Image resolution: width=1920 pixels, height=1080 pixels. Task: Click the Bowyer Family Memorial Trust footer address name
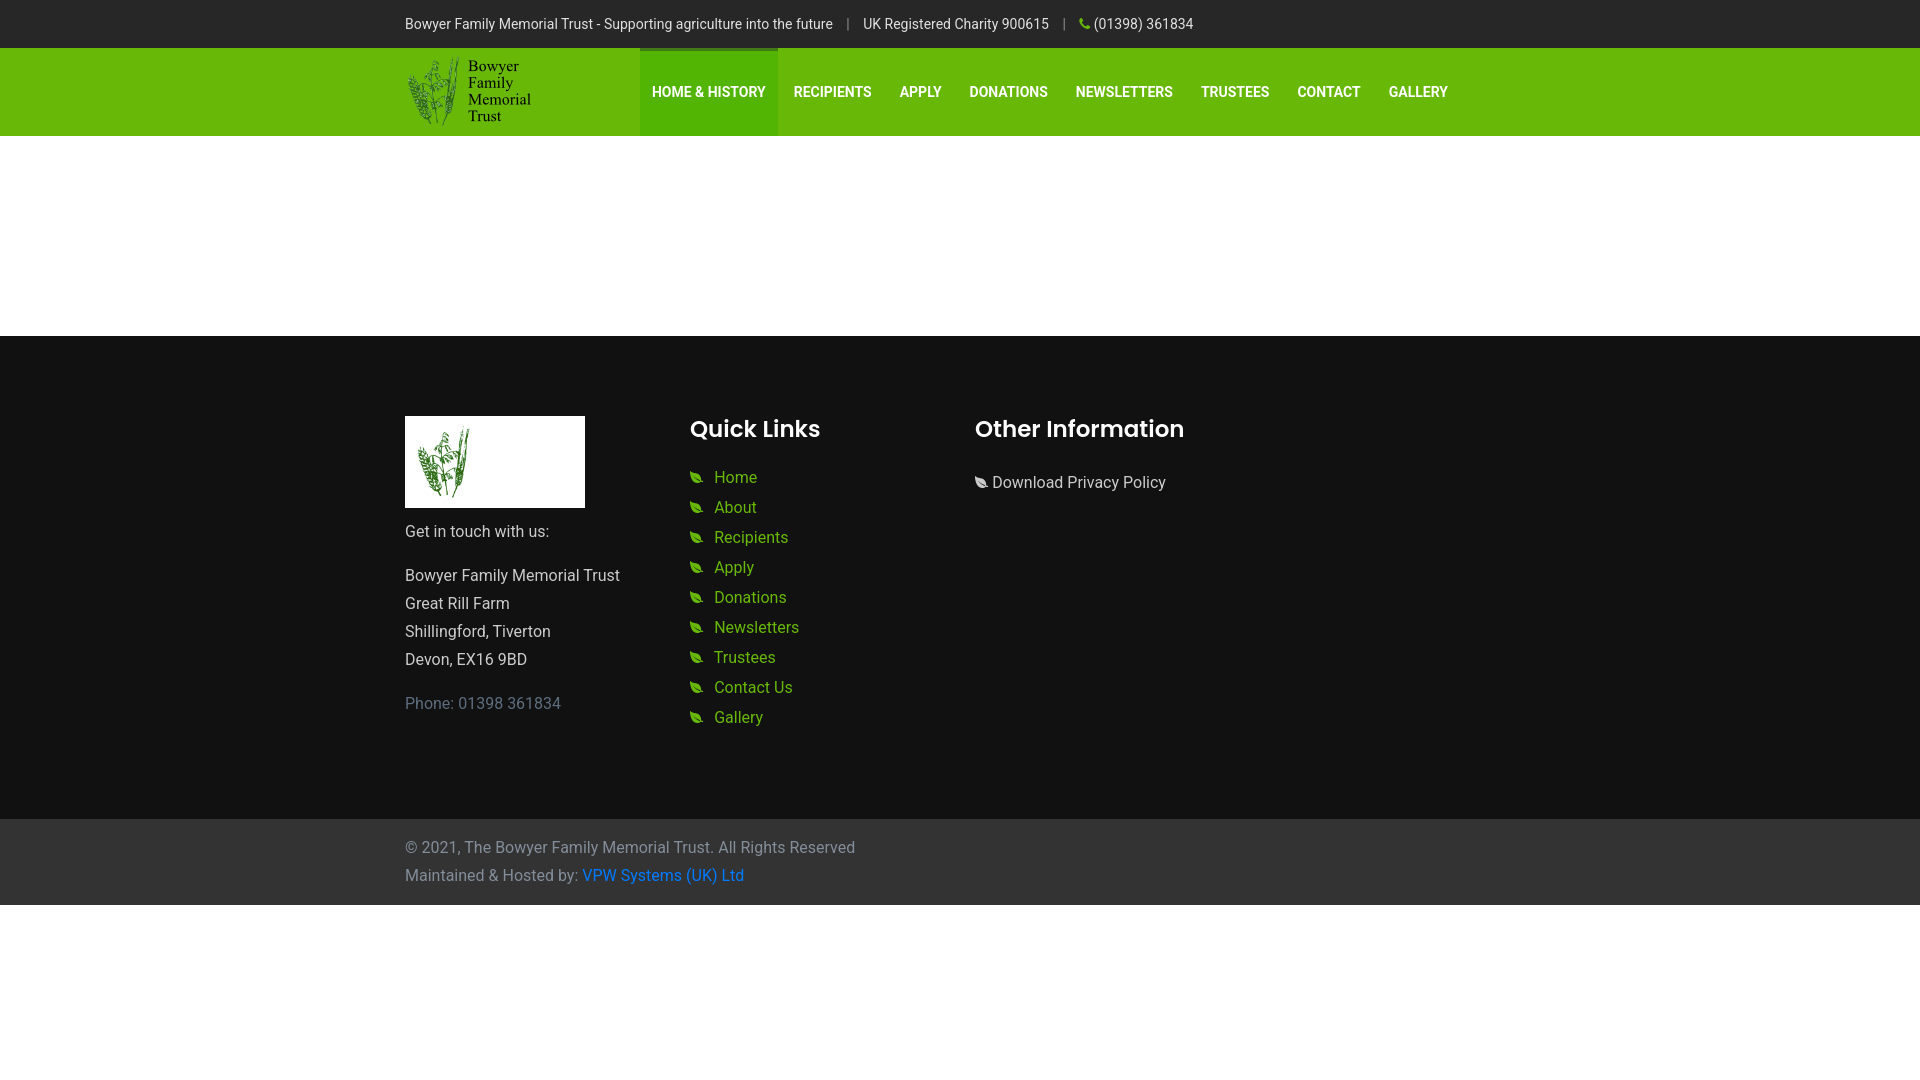tap(512, 576)
